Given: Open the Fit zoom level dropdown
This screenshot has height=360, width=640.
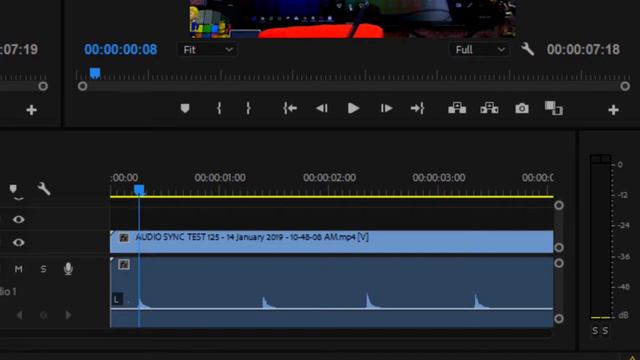Looking at the screenshot, I should [208, 50].
